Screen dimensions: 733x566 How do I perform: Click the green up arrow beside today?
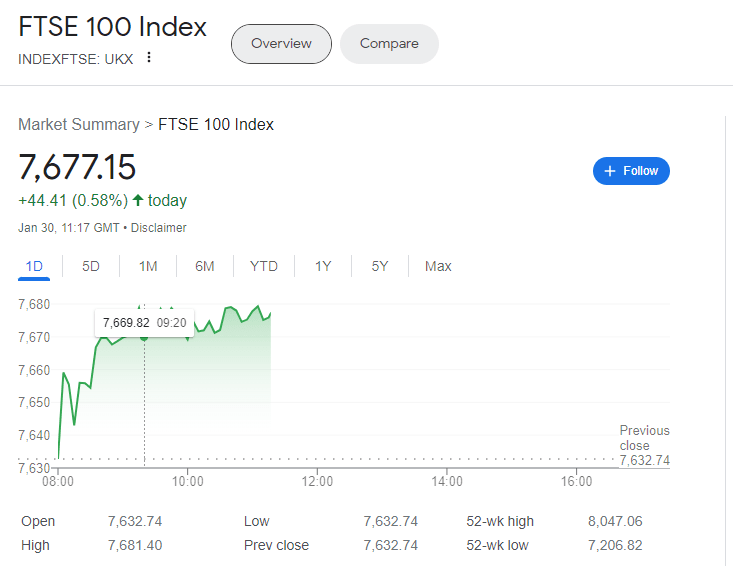(x=138, y=201)
